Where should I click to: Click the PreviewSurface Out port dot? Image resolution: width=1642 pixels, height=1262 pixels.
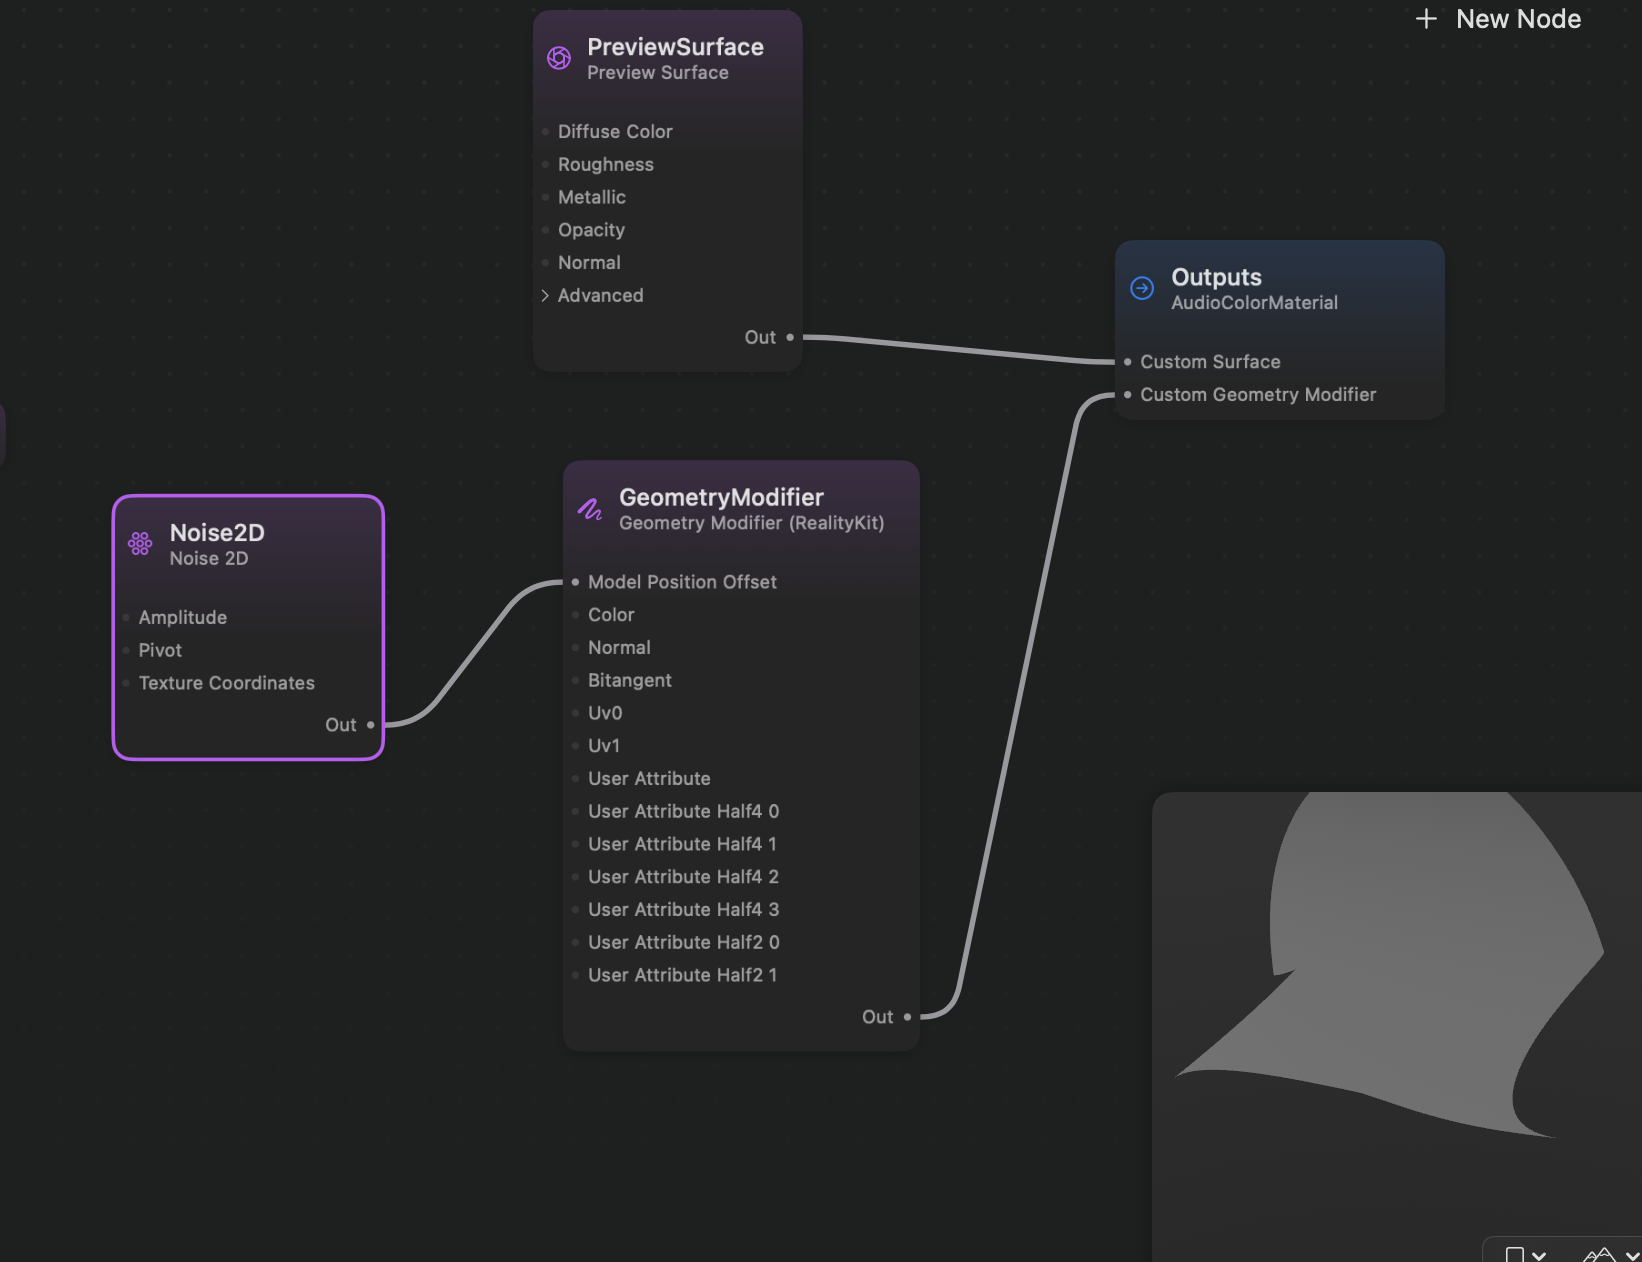coord(790,337)
